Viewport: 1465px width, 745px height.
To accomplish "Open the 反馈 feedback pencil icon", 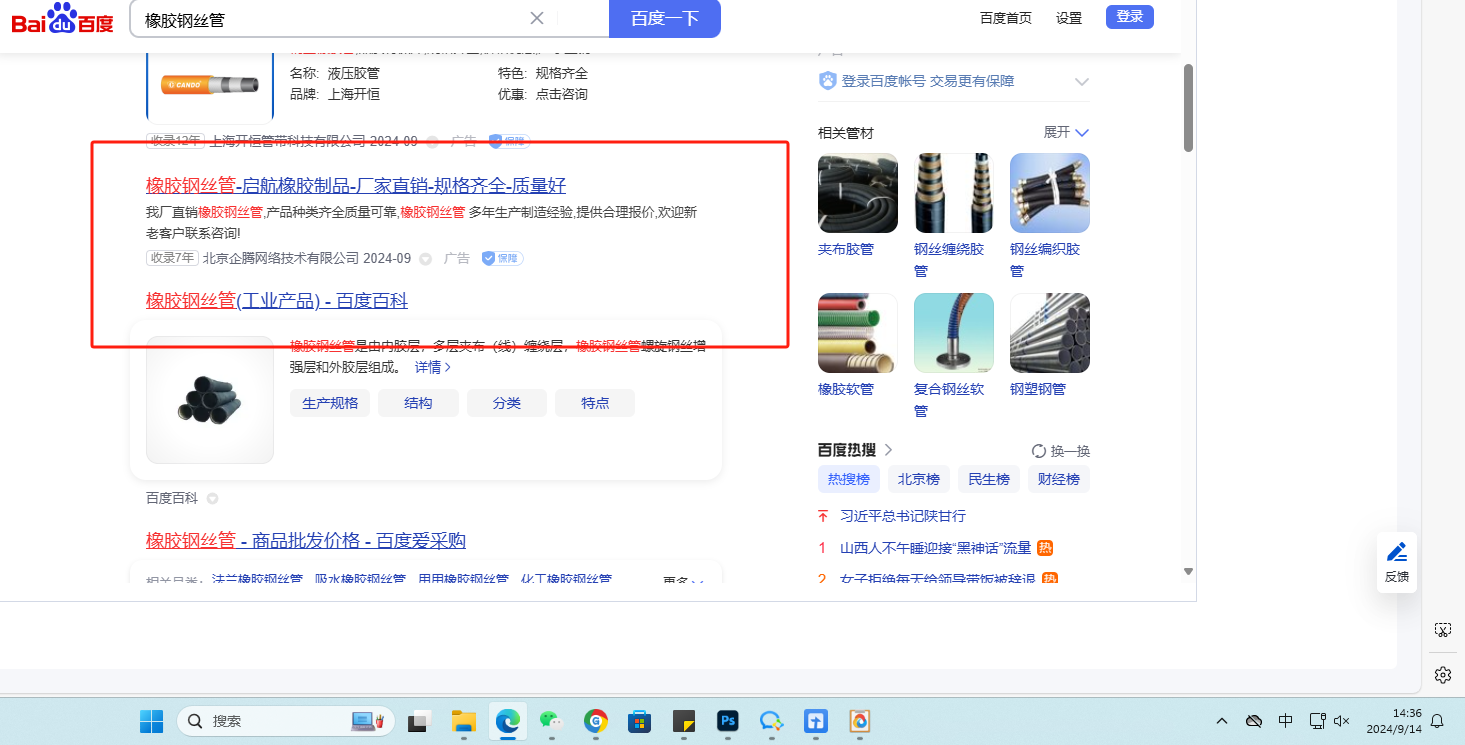I will [x=1397, y=552].
